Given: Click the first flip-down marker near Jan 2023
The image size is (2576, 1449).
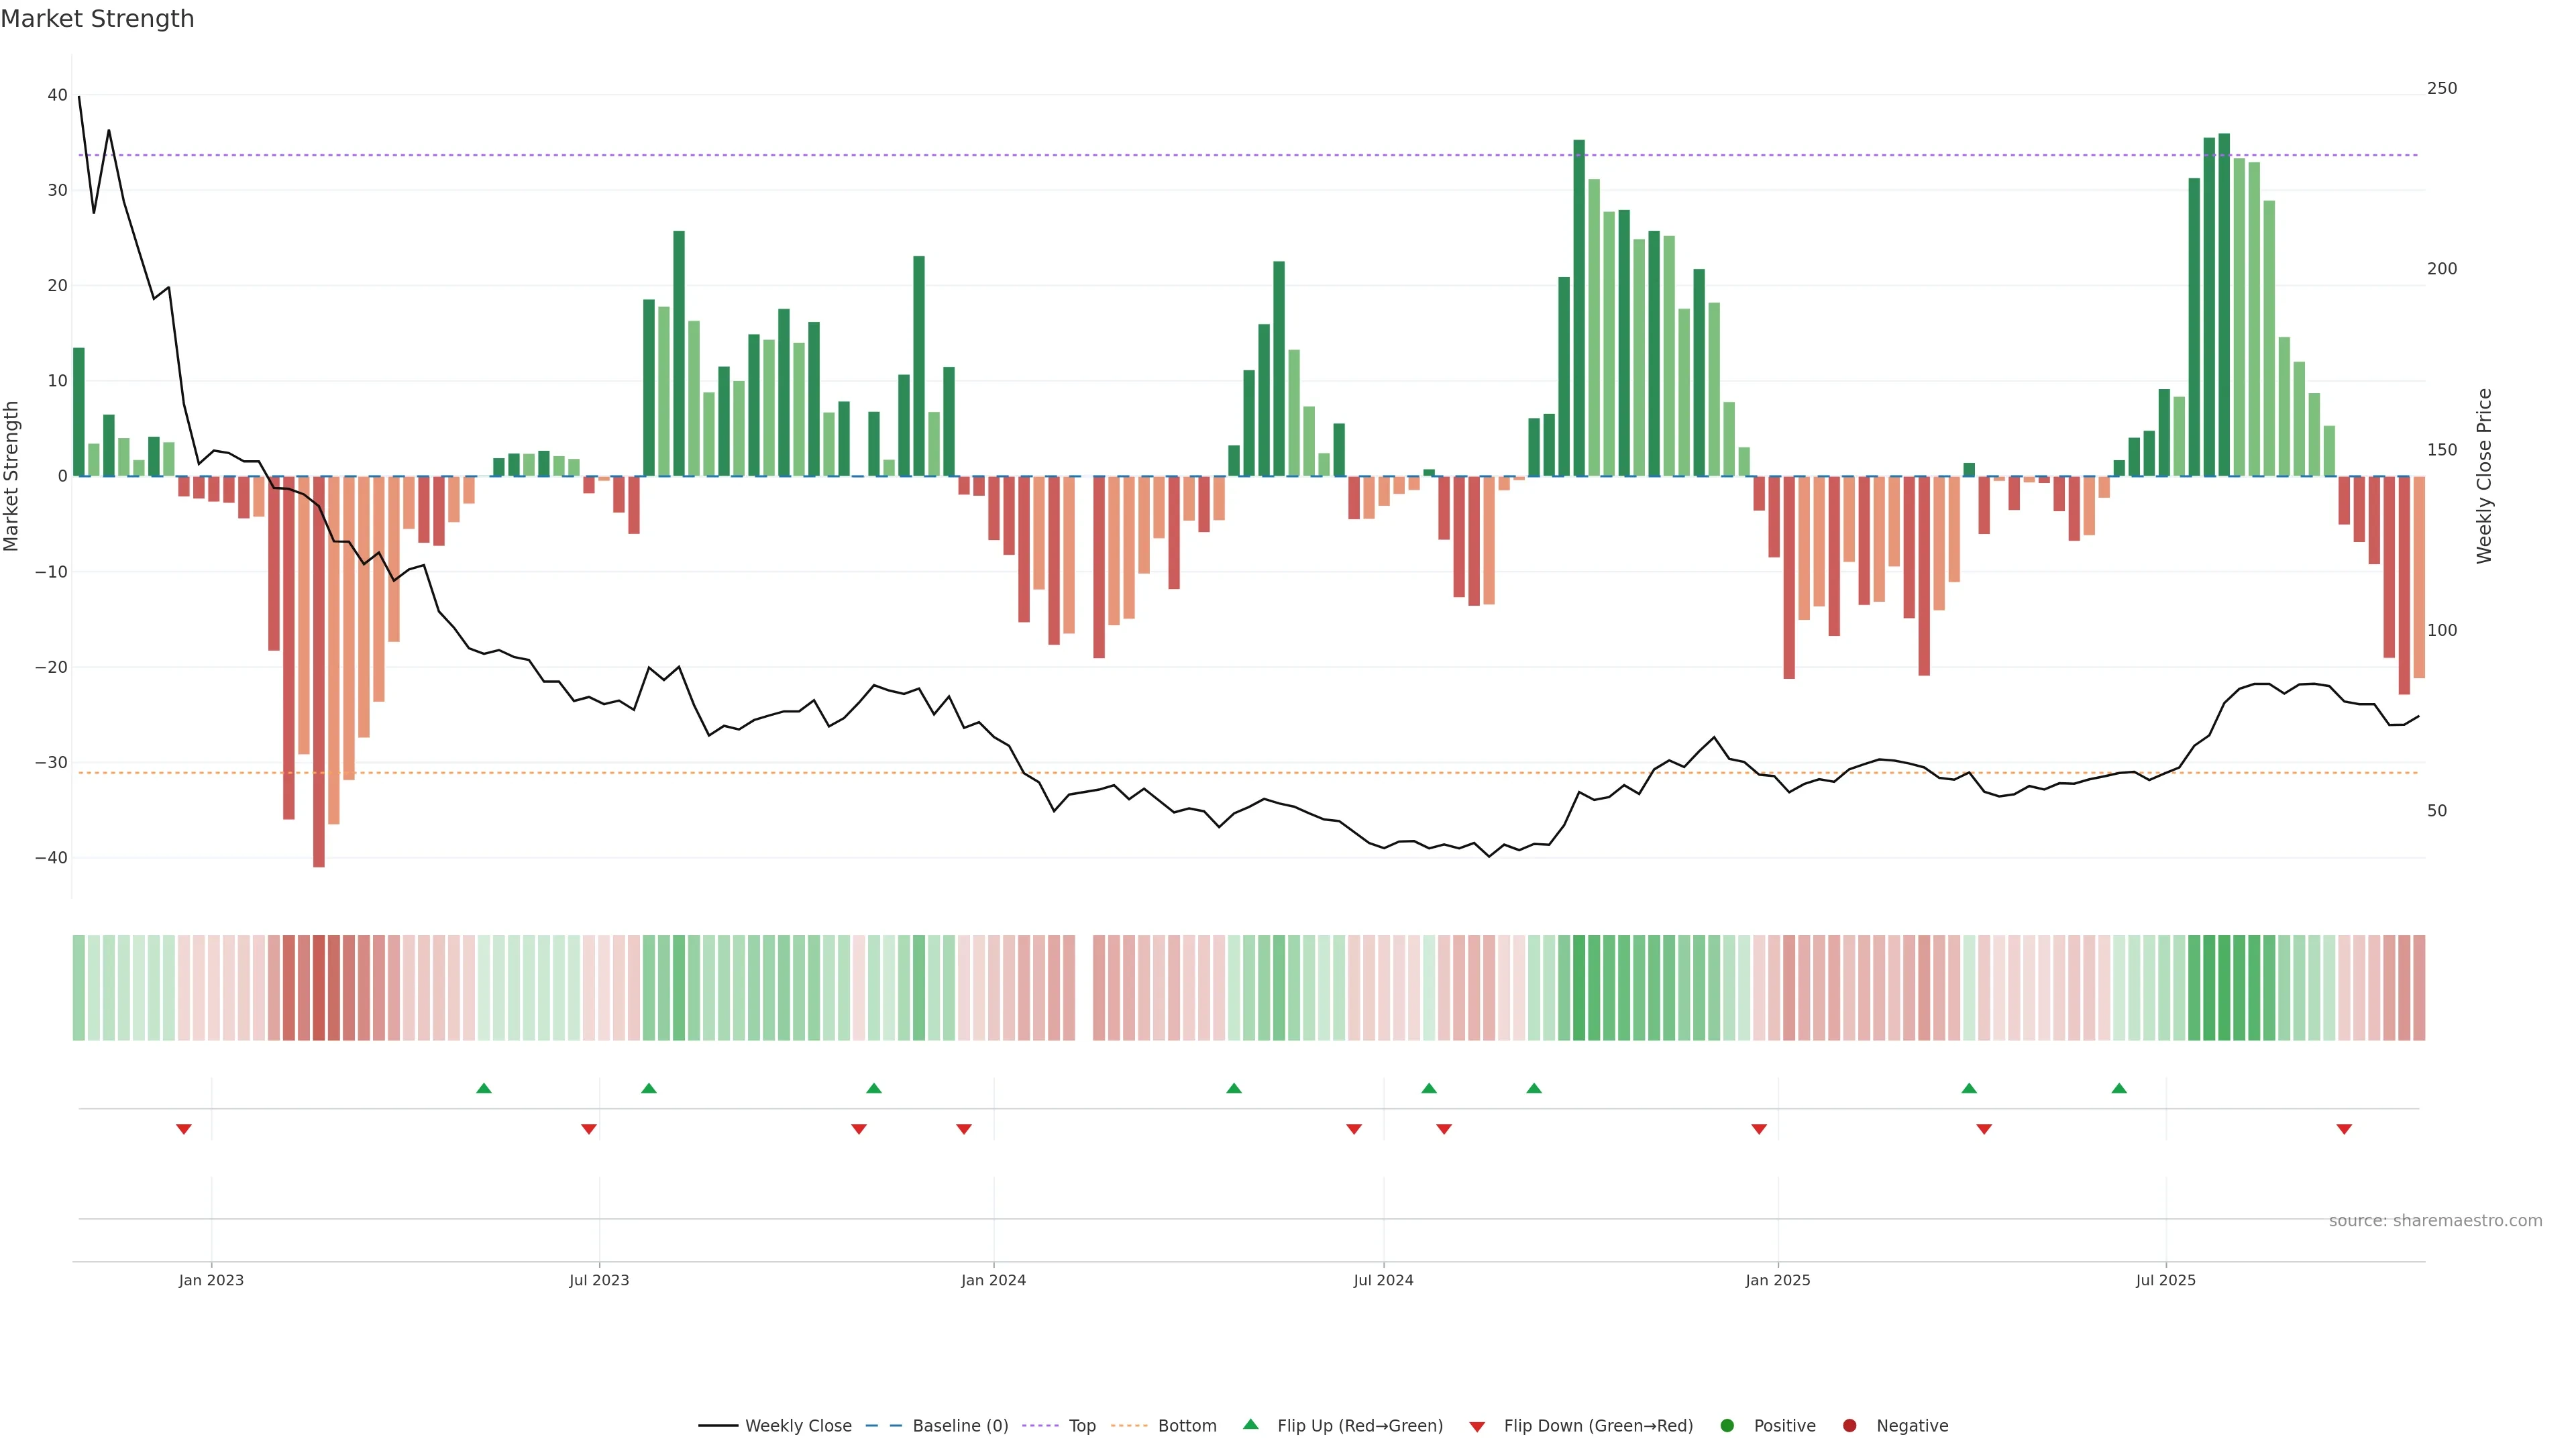Looking at the screenshot, I should point(184,1129).
